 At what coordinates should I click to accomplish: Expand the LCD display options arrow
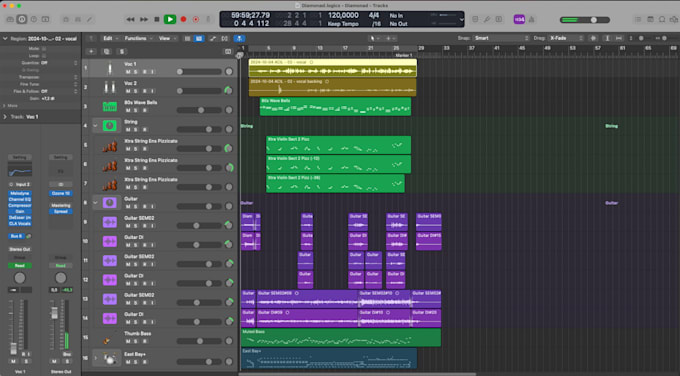point(461,19)
